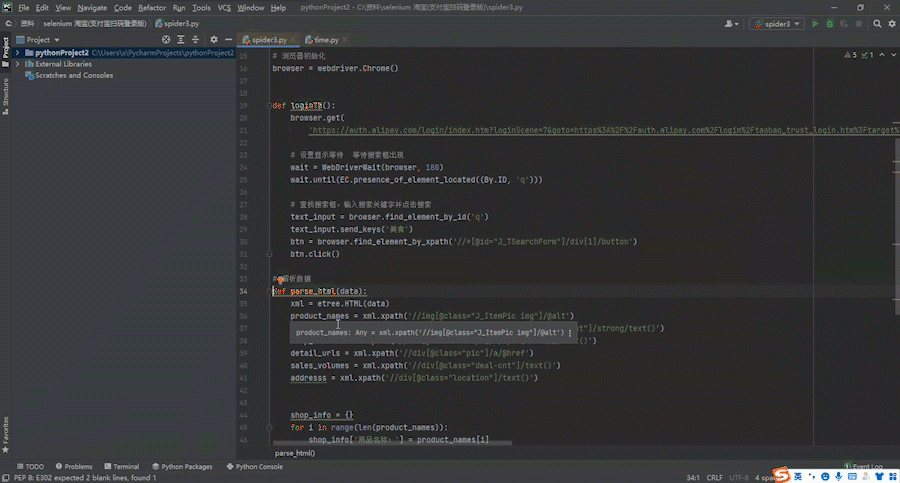Open Project panel options gear
The width and height of the screenshot is (900, 483).
[x=214, y=40]
